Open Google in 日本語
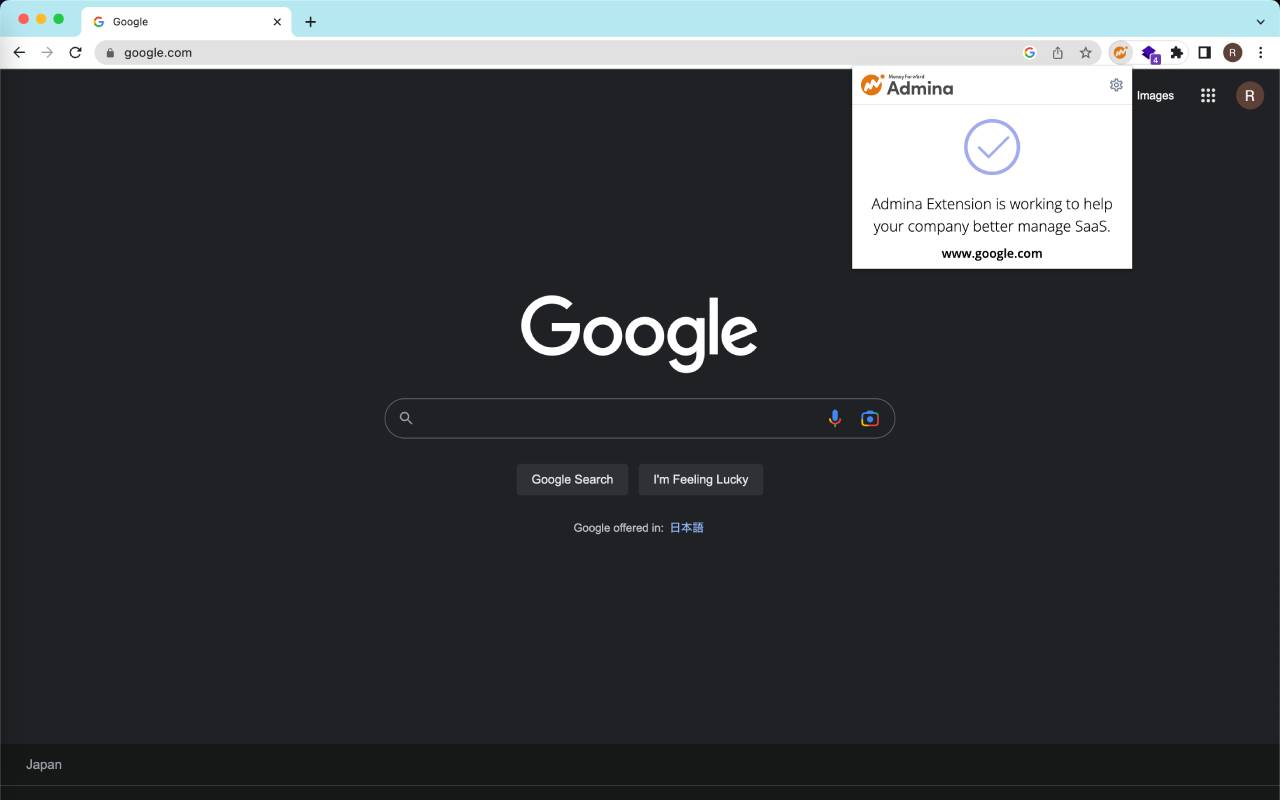 687,527
